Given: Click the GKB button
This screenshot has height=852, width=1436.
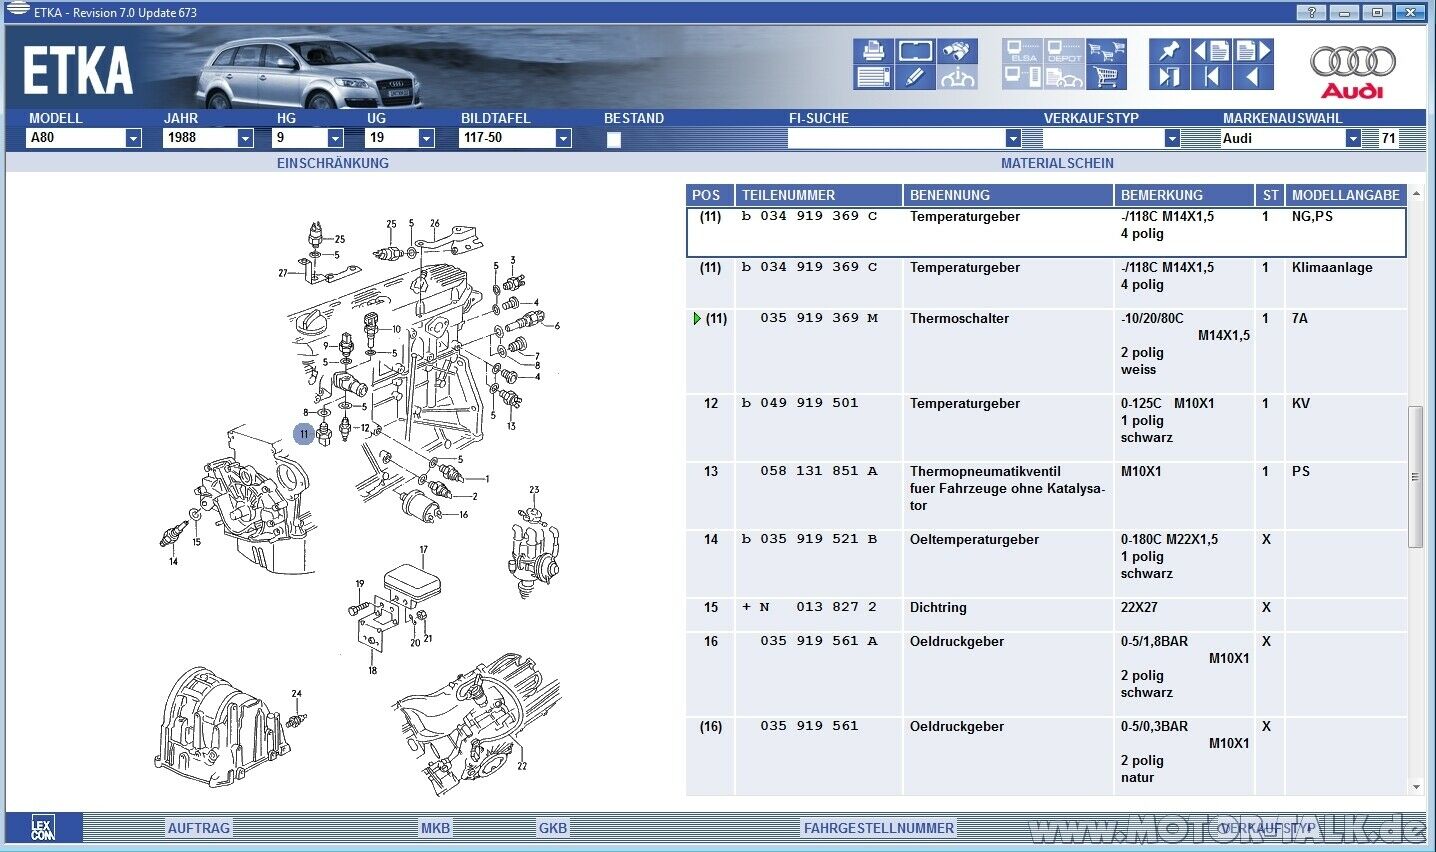Looking at the screenshot, I should [x=553, y=828].
